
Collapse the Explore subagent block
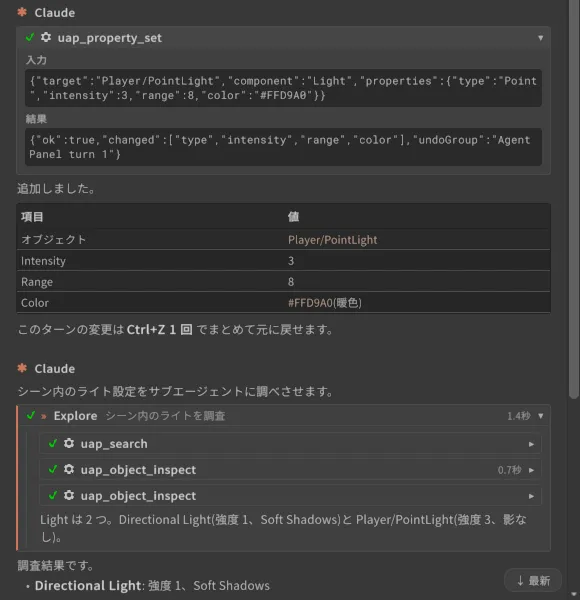point(540,416)
